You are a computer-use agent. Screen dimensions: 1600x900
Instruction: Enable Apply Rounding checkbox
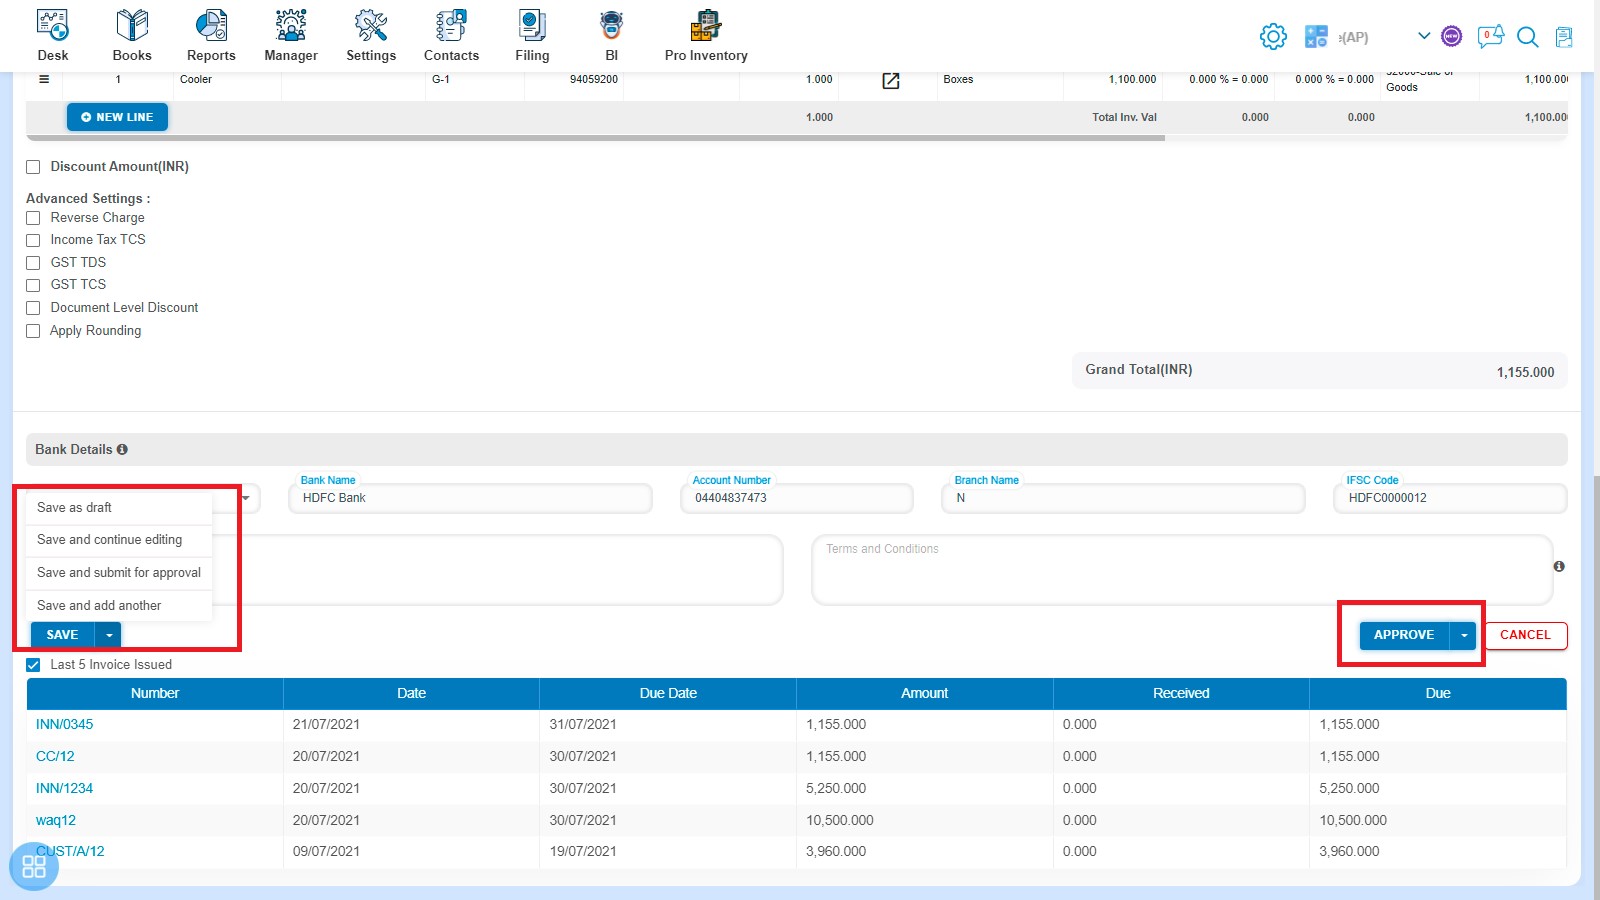pos(33,331)
